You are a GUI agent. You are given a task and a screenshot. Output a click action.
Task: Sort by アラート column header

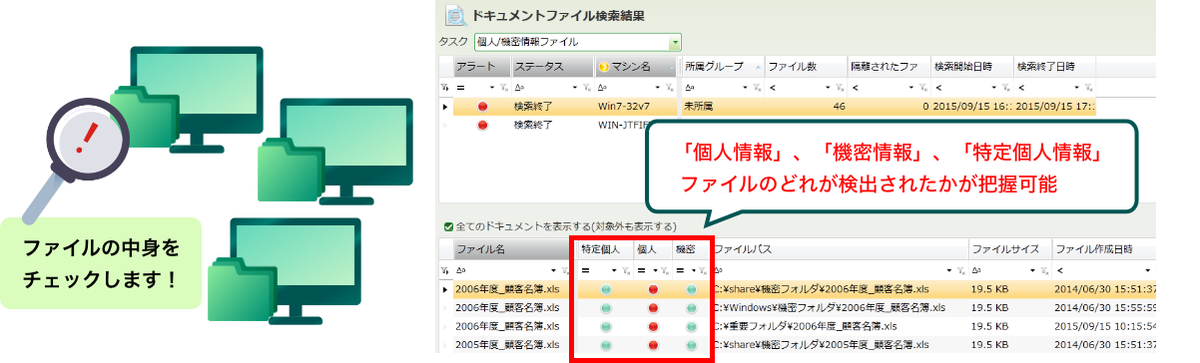[x=482, y=67]
